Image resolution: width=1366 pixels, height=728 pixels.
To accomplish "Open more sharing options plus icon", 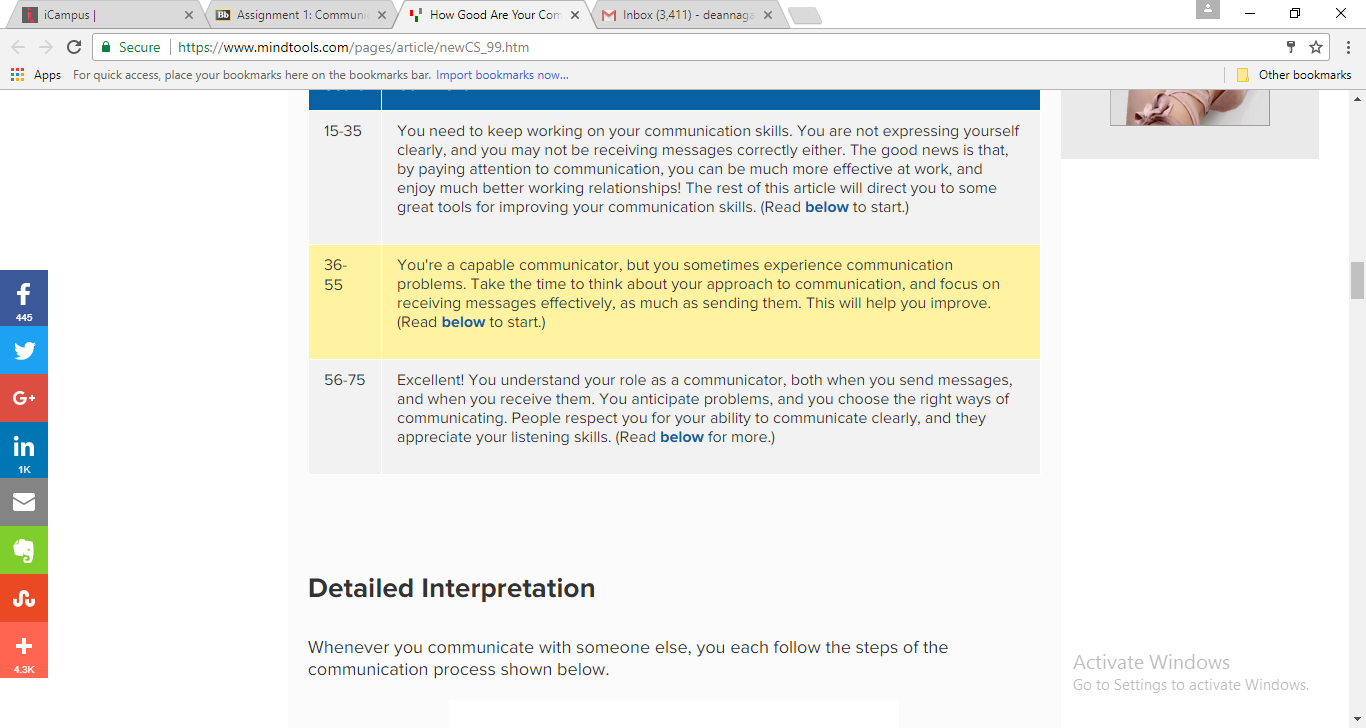I will (24, 649).
